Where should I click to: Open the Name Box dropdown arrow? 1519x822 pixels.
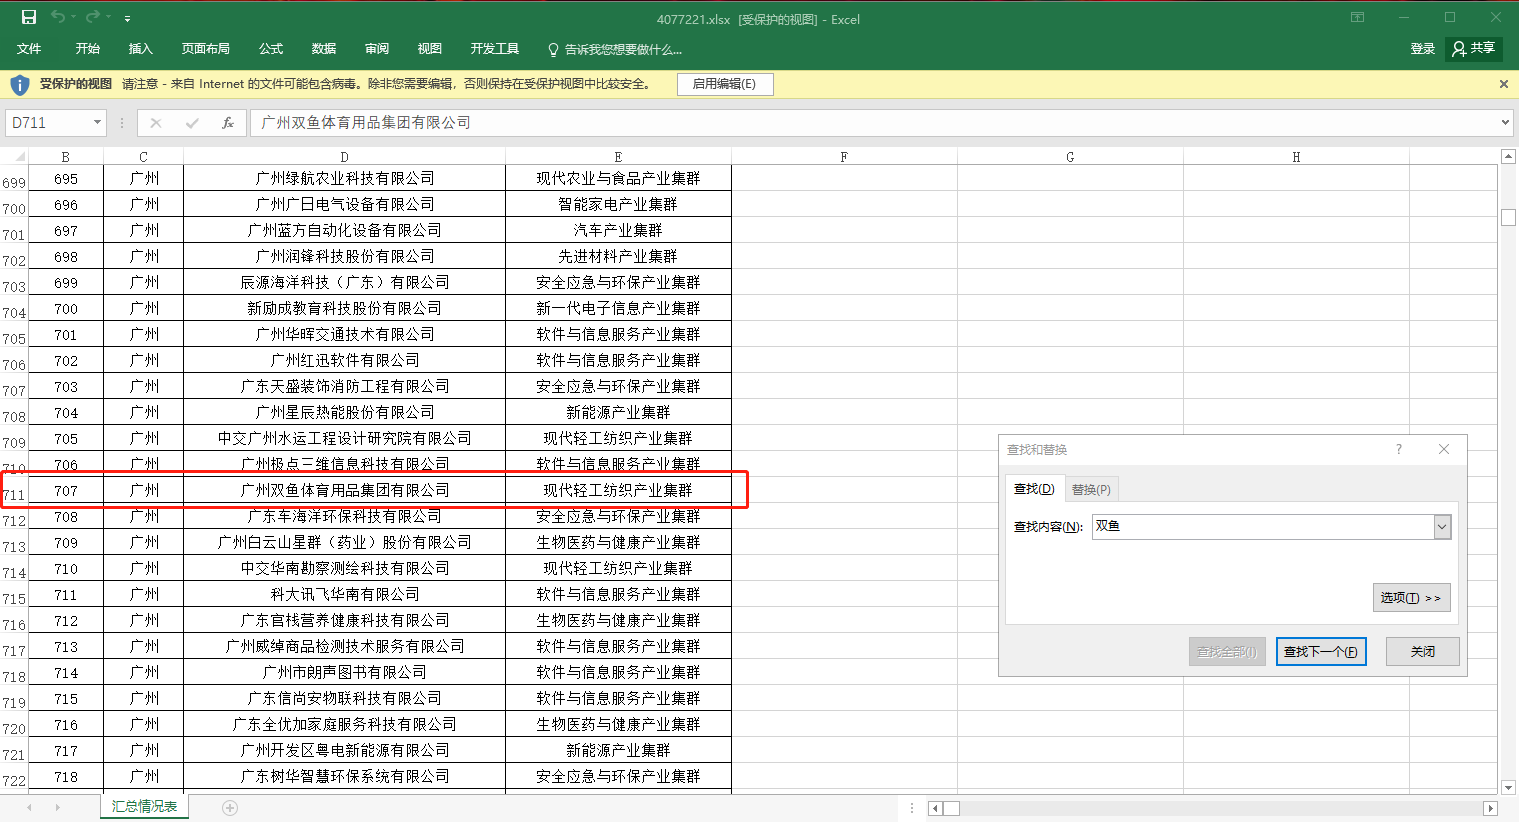pyautogui.click(x=97, y=123)
